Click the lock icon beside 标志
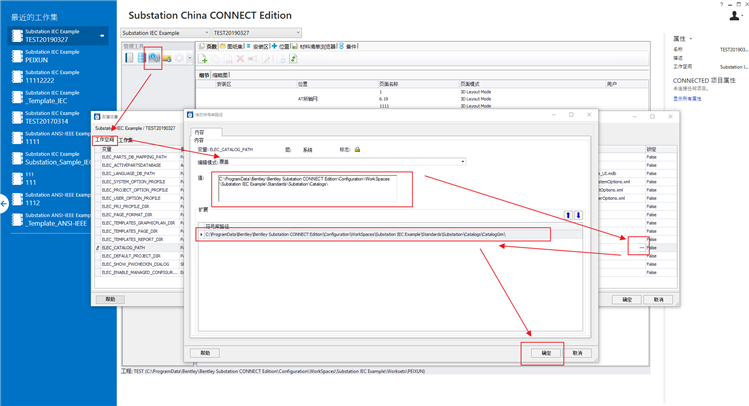The image size is (749, 406). pyautogui.click(x=357, y=150)
